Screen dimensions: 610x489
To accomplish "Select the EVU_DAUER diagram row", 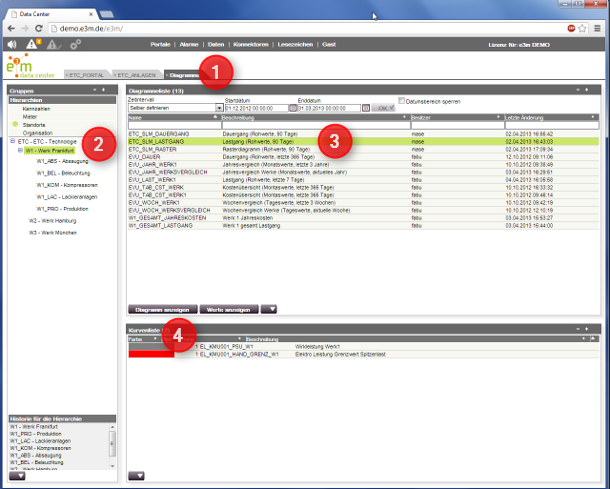I will click(x=363, y=157).
